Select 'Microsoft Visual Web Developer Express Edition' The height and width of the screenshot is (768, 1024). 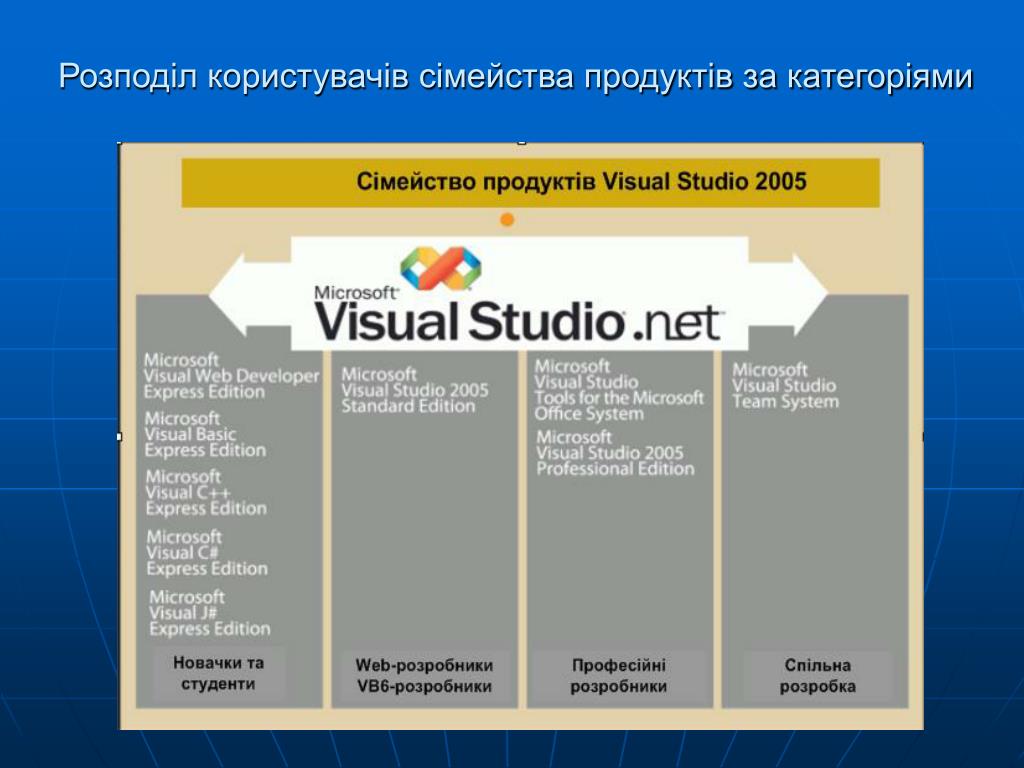[231, 376]
